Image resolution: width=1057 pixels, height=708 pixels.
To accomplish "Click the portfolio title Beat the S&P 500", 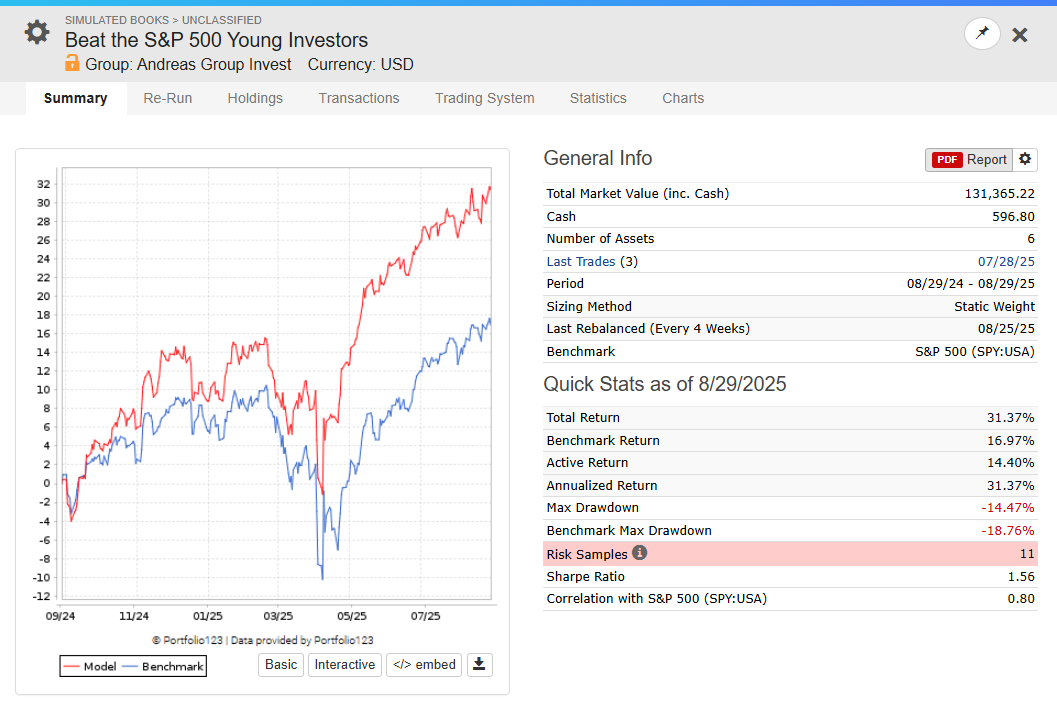I will point(216,40).
